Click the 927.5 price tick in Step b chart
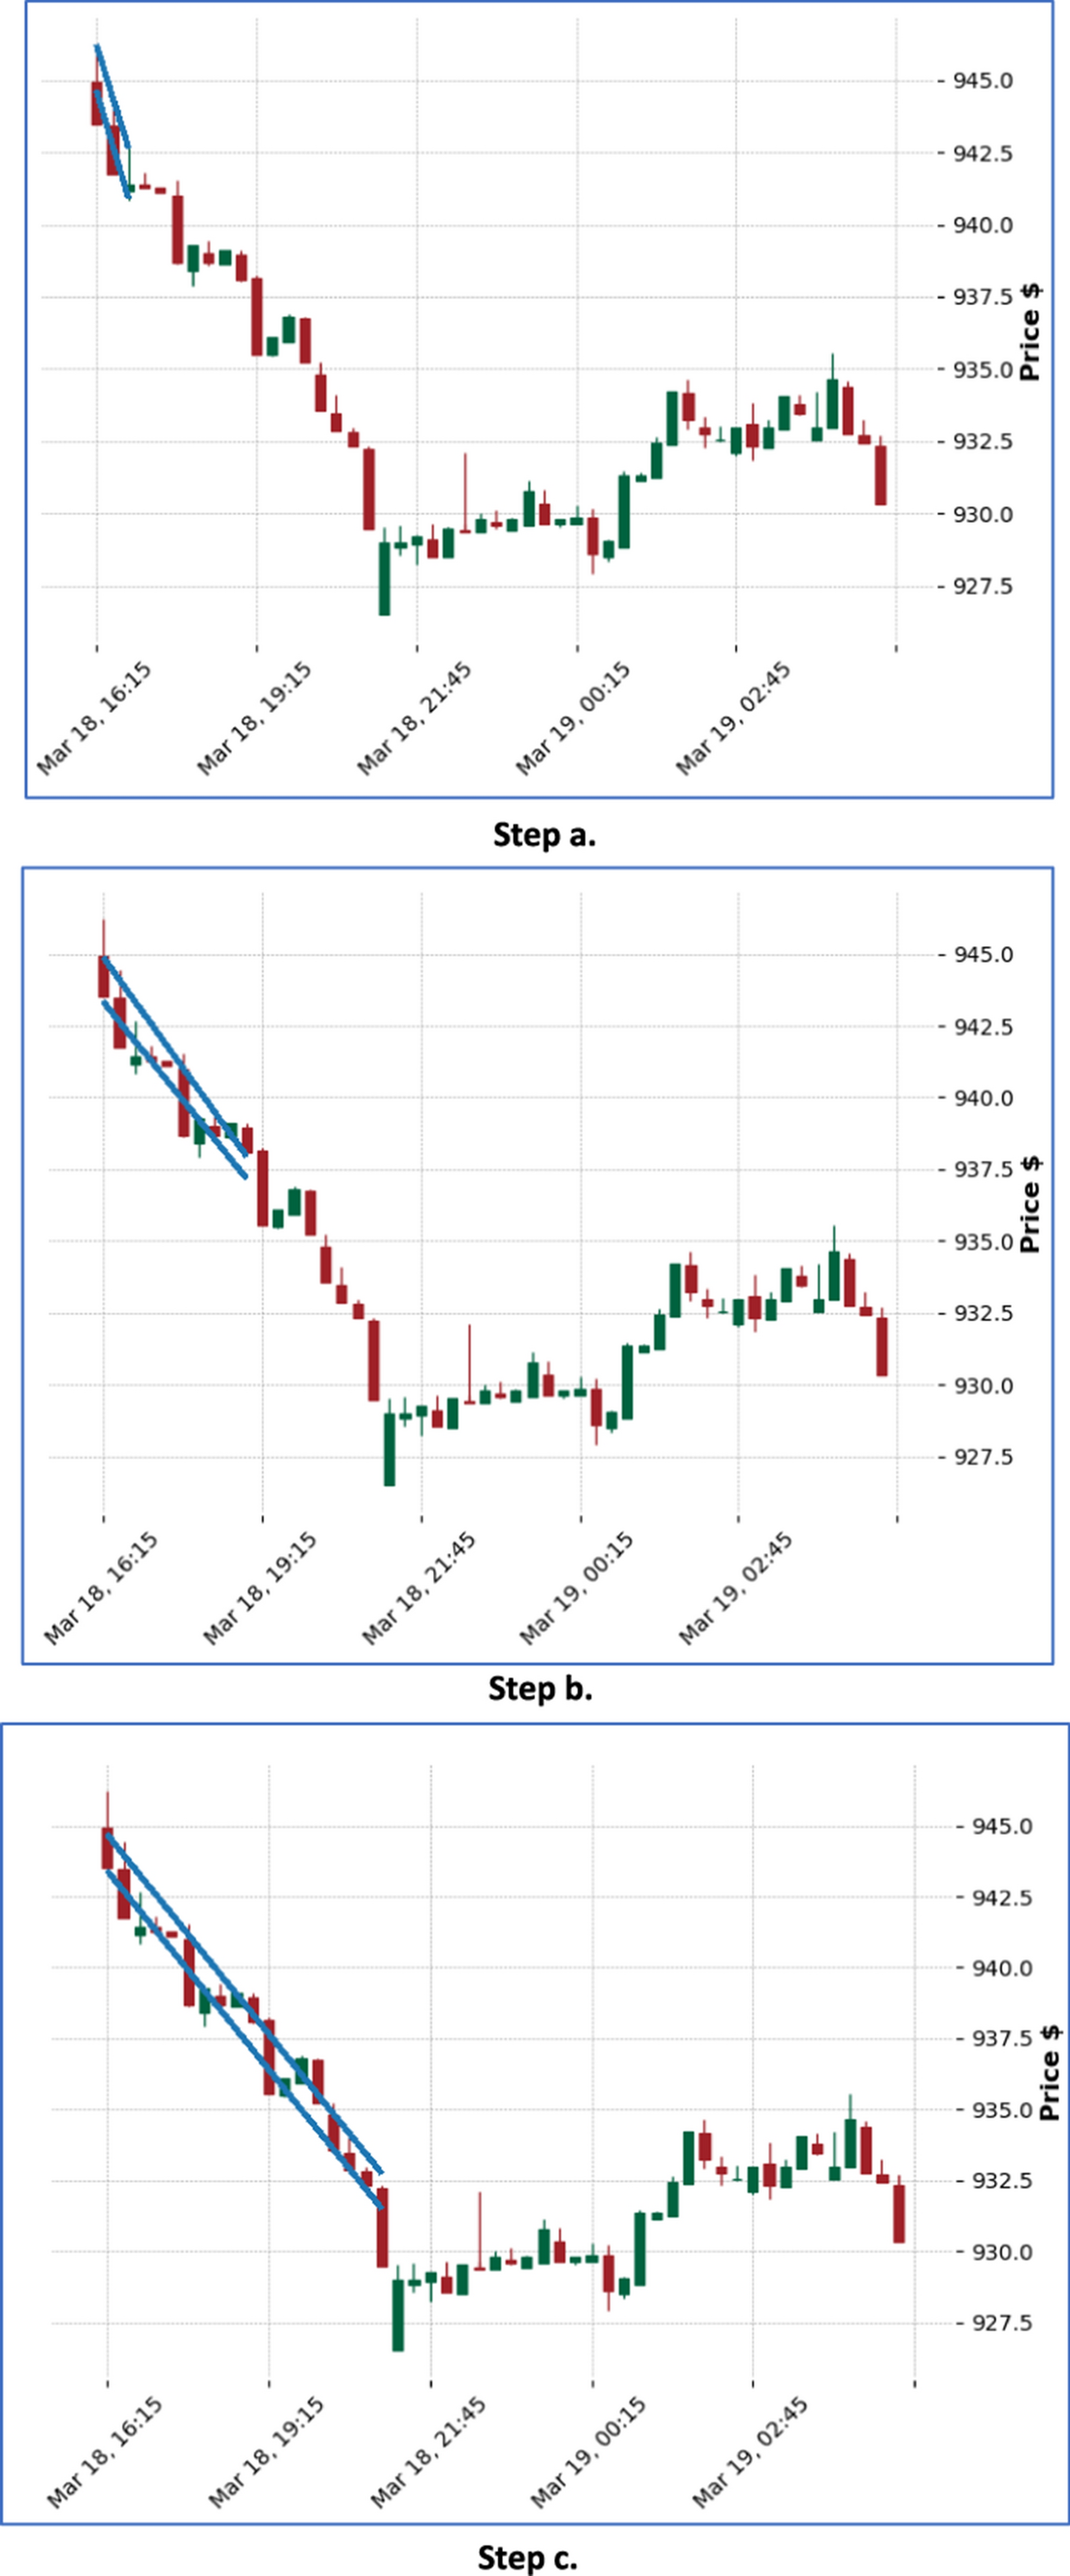This screenshot has height=2576, width=1070. [x=982, y=1457]
